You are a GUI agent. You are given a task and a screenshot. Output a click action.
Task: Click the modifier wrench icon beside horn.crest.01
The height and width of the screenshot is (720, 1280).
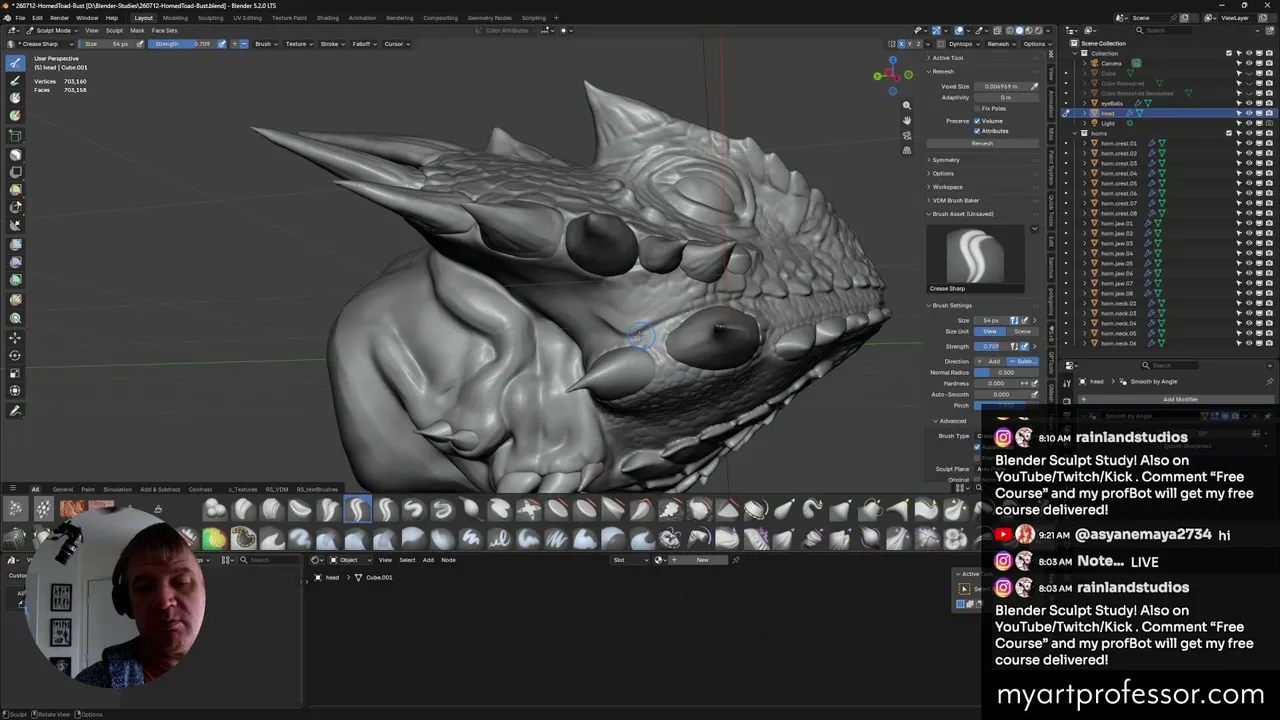pos(1151,143)
